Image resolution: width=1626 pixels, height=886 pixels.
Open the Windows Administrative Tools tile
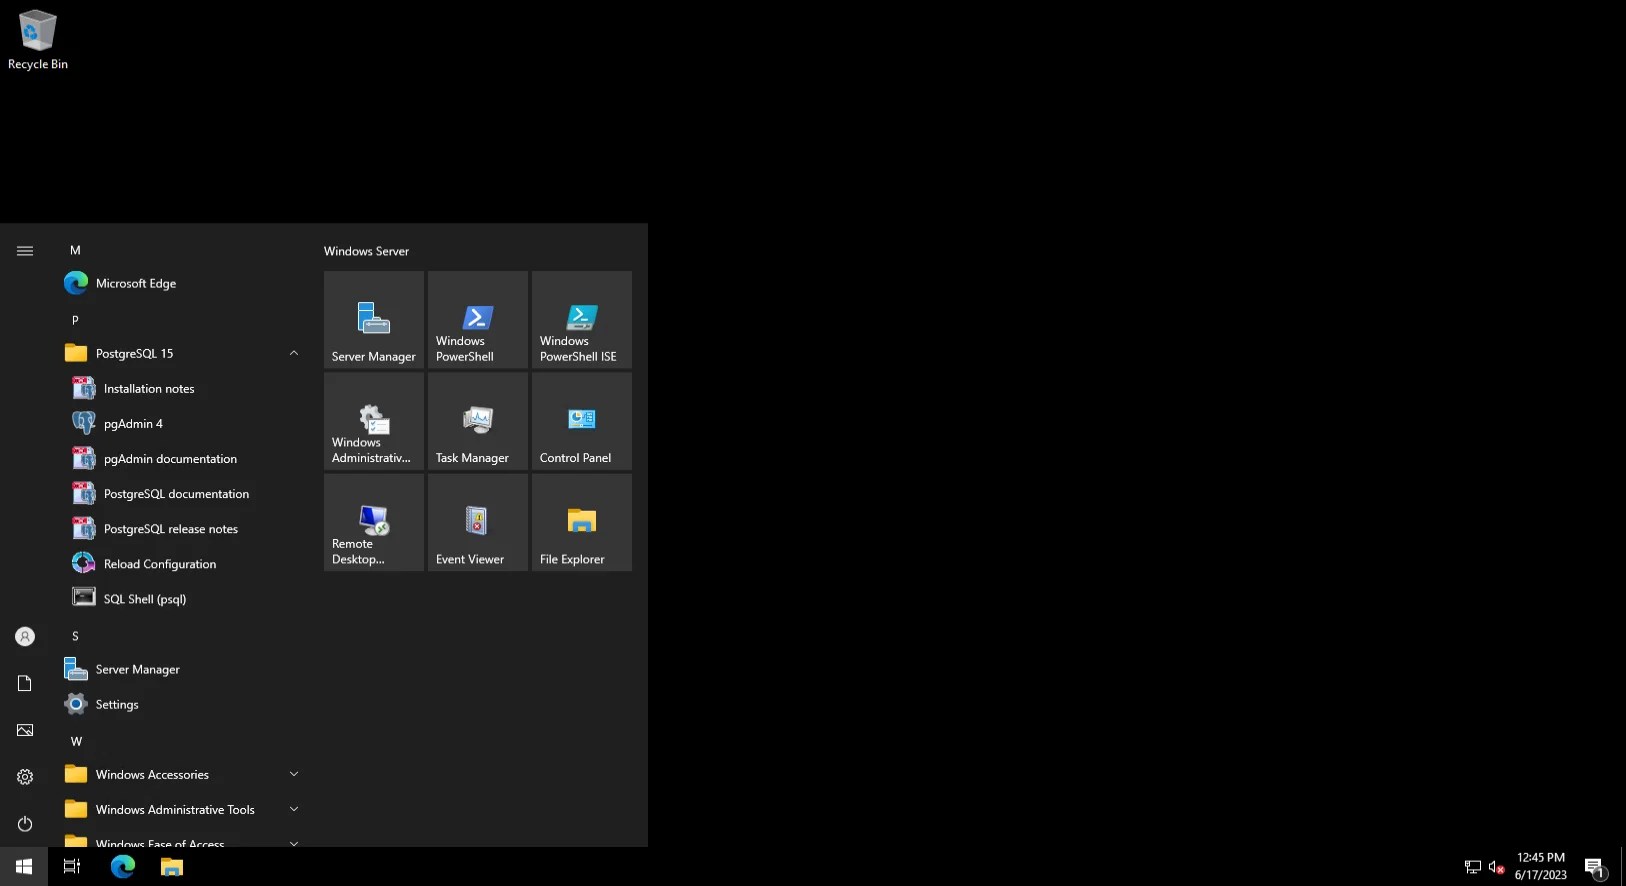[374, 422]
